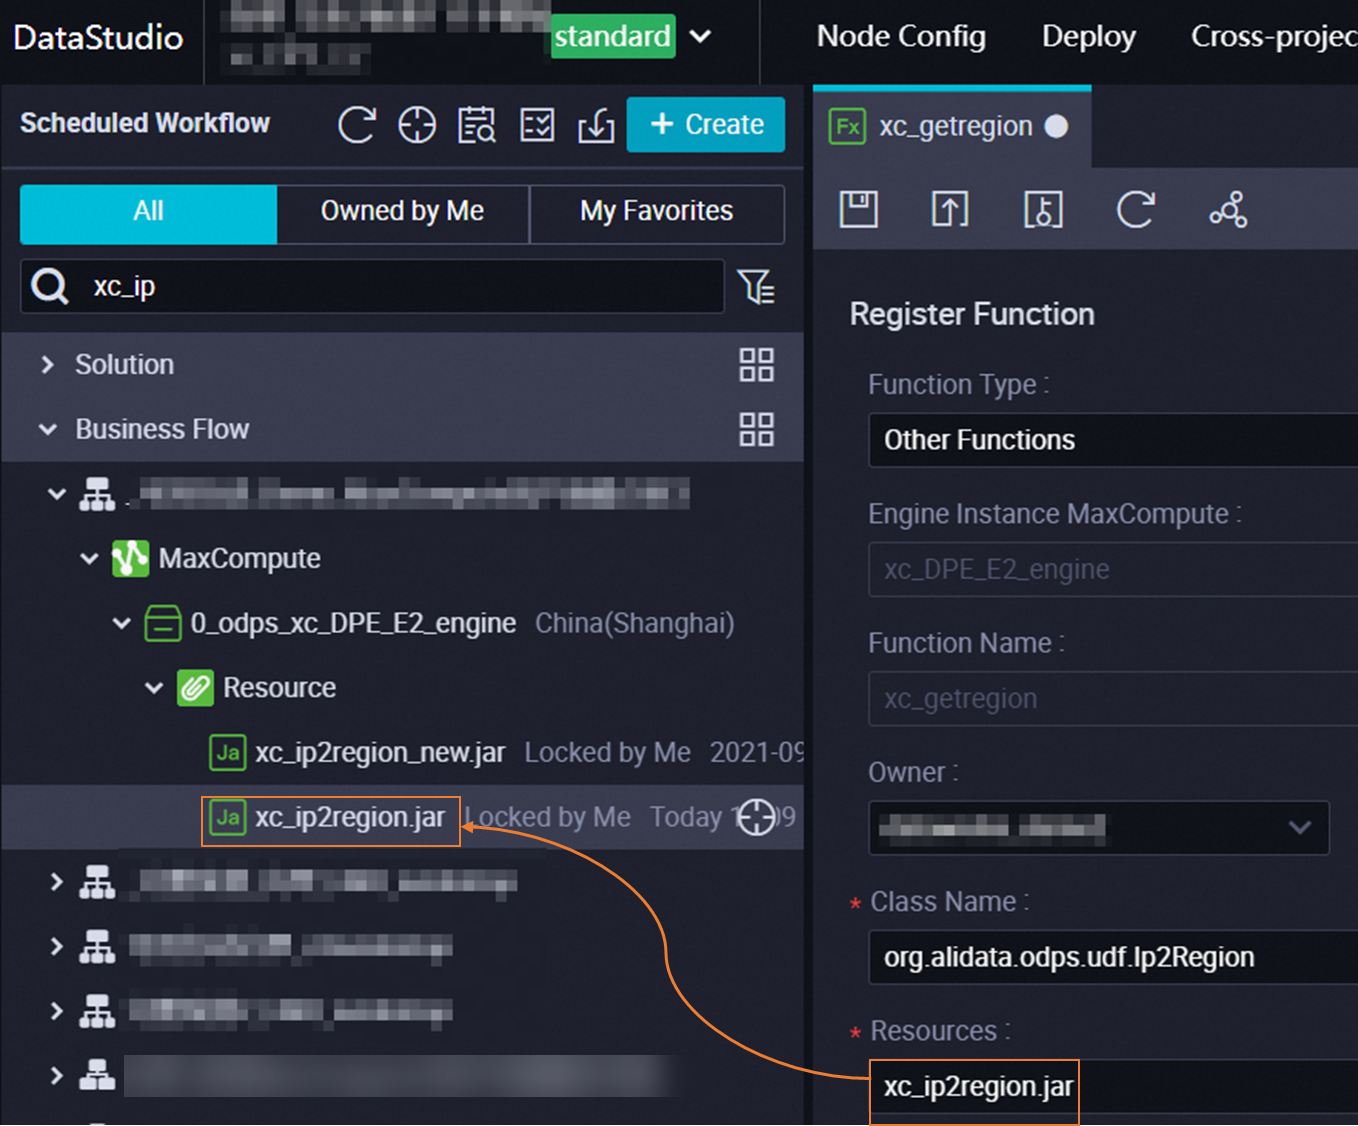Click the MaxCompute engine icon
Screen dimensions: 1358x1126
130,559
